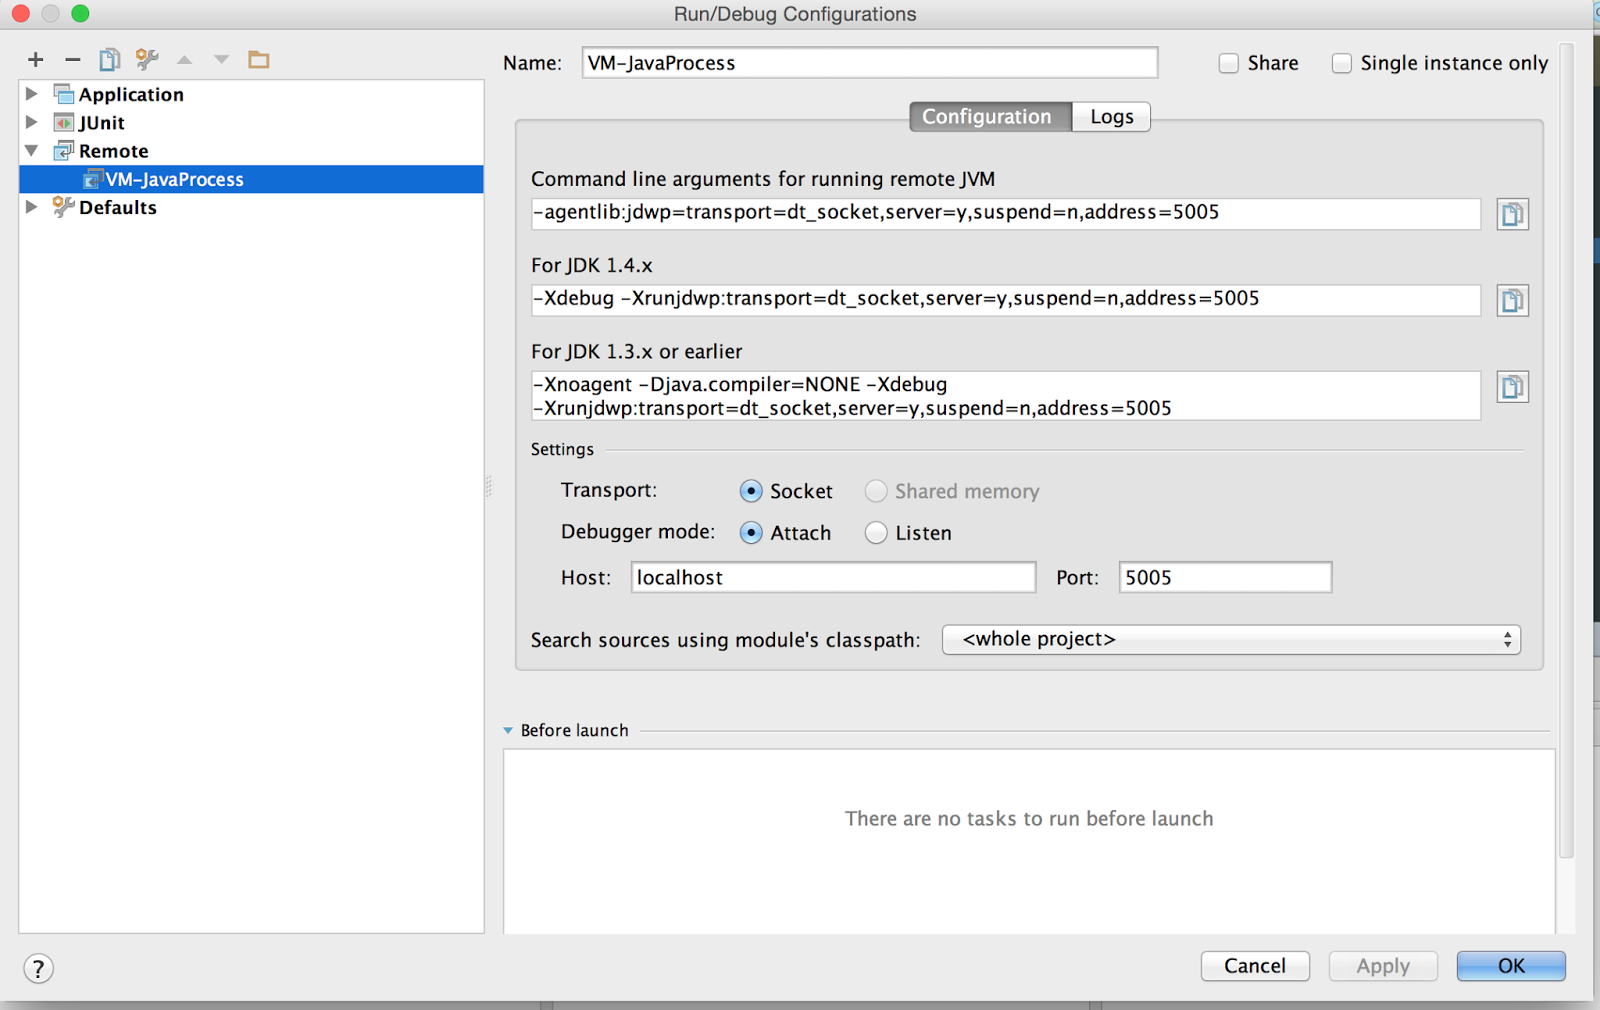Move configuration down in the list
The image size is (1600, 1010).
(221, 59)
